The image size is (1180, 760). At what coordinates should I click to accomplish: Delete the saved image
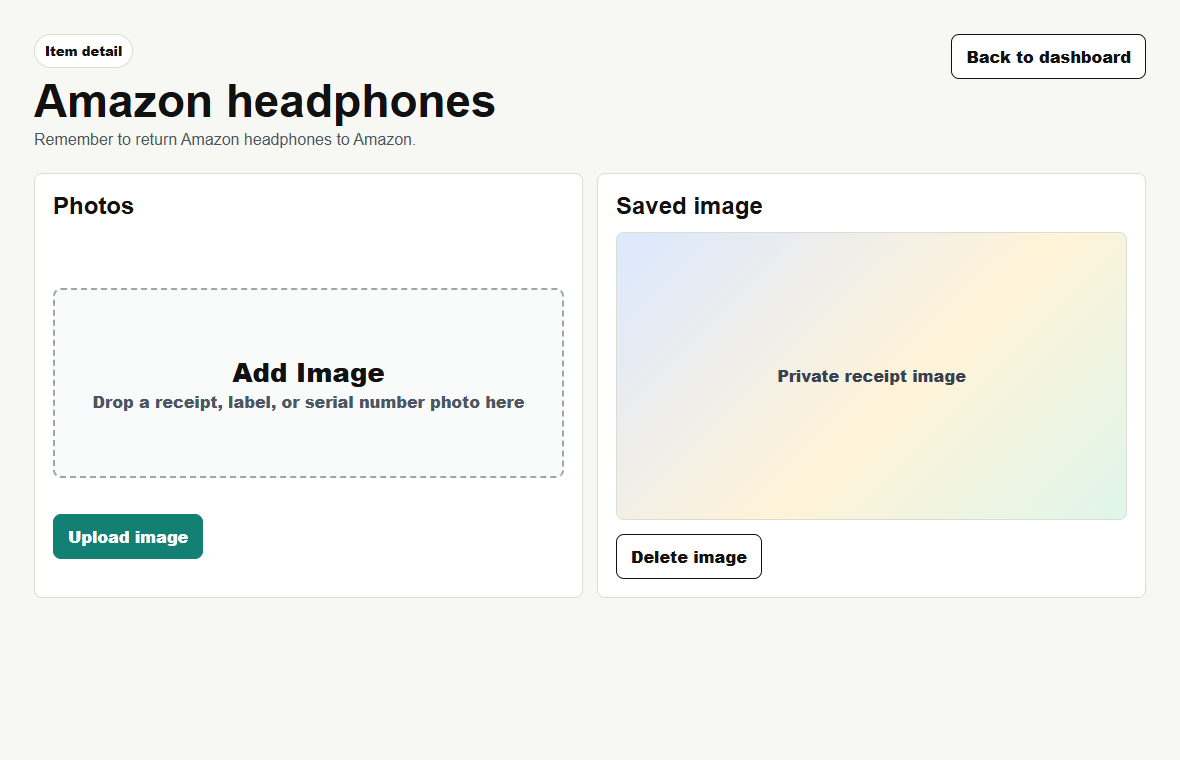(689, 557)
